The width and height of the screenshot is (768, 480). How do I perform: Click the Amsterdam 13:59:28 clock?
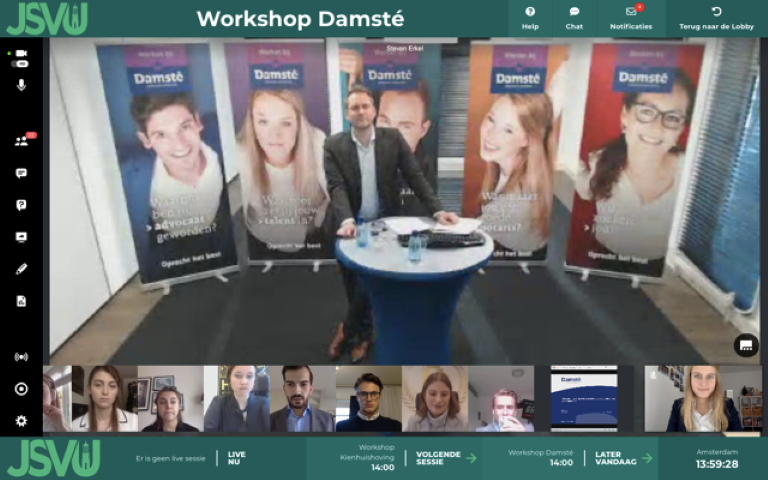point(717,458)
